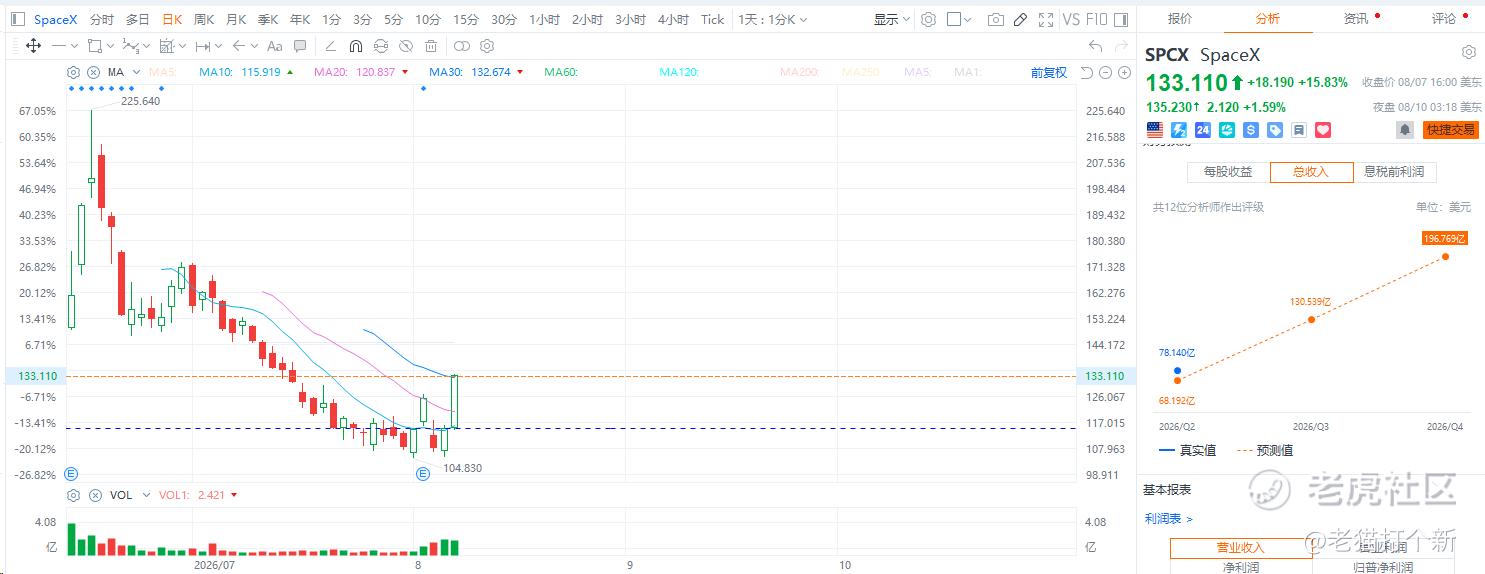1485x574 pixels.
Task: Click the US flag market icon
Action: click(1155, 130)
